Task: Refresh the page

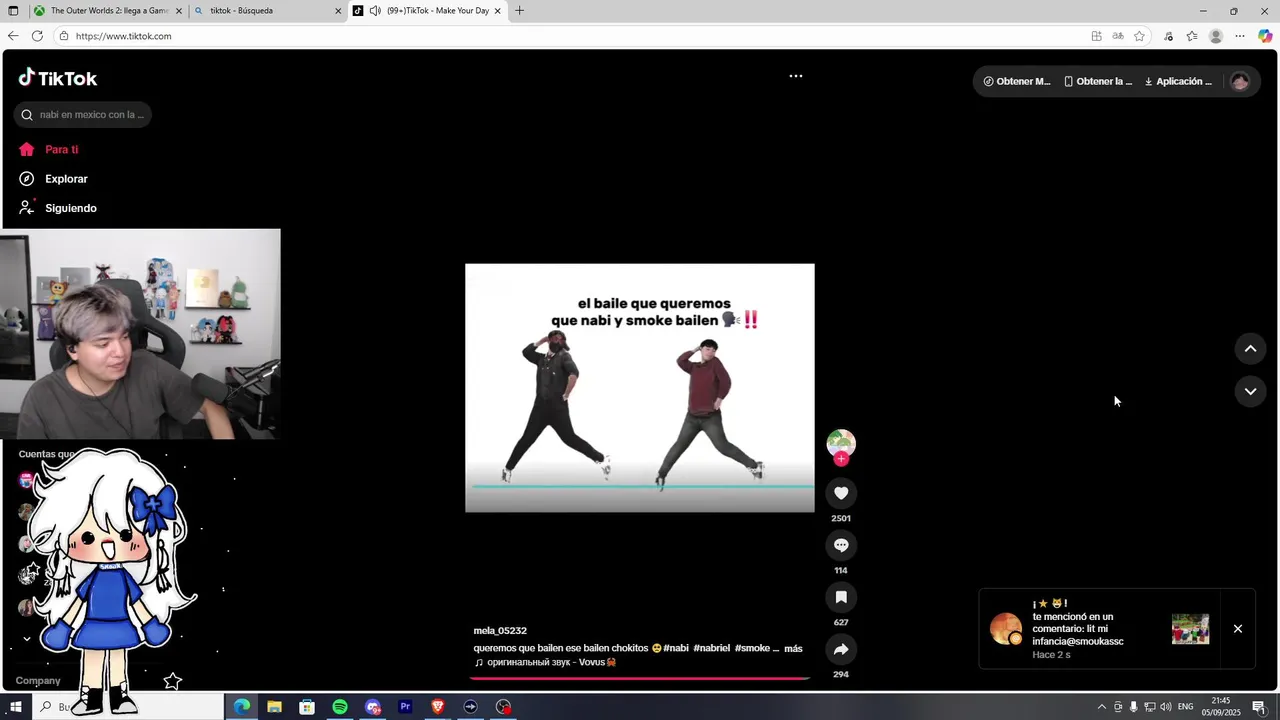Action: 37,36
